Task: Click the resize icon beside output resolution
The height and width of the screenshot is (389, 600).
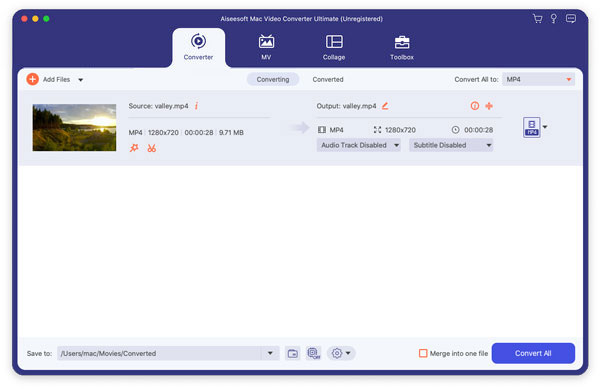Action: pos(377,130)
